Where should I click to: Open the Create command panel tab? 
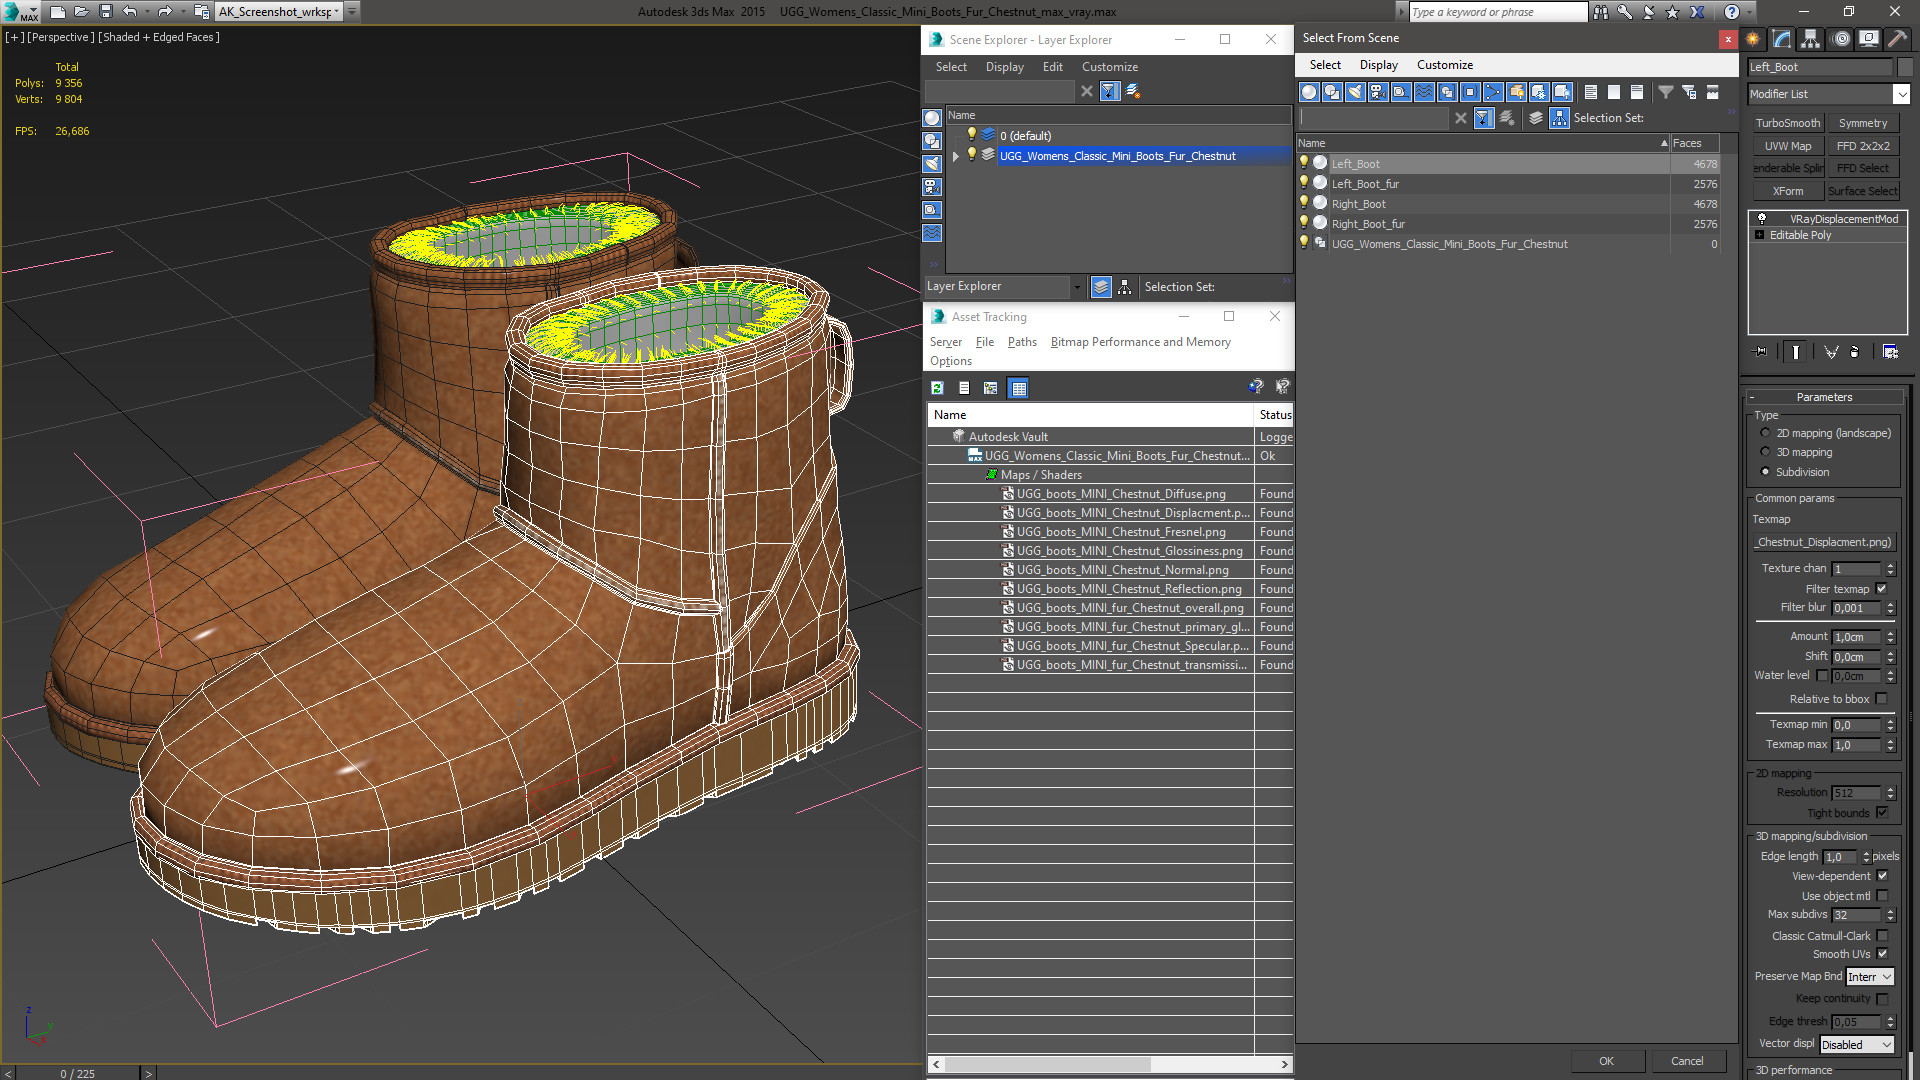[x=1753, y=39]
